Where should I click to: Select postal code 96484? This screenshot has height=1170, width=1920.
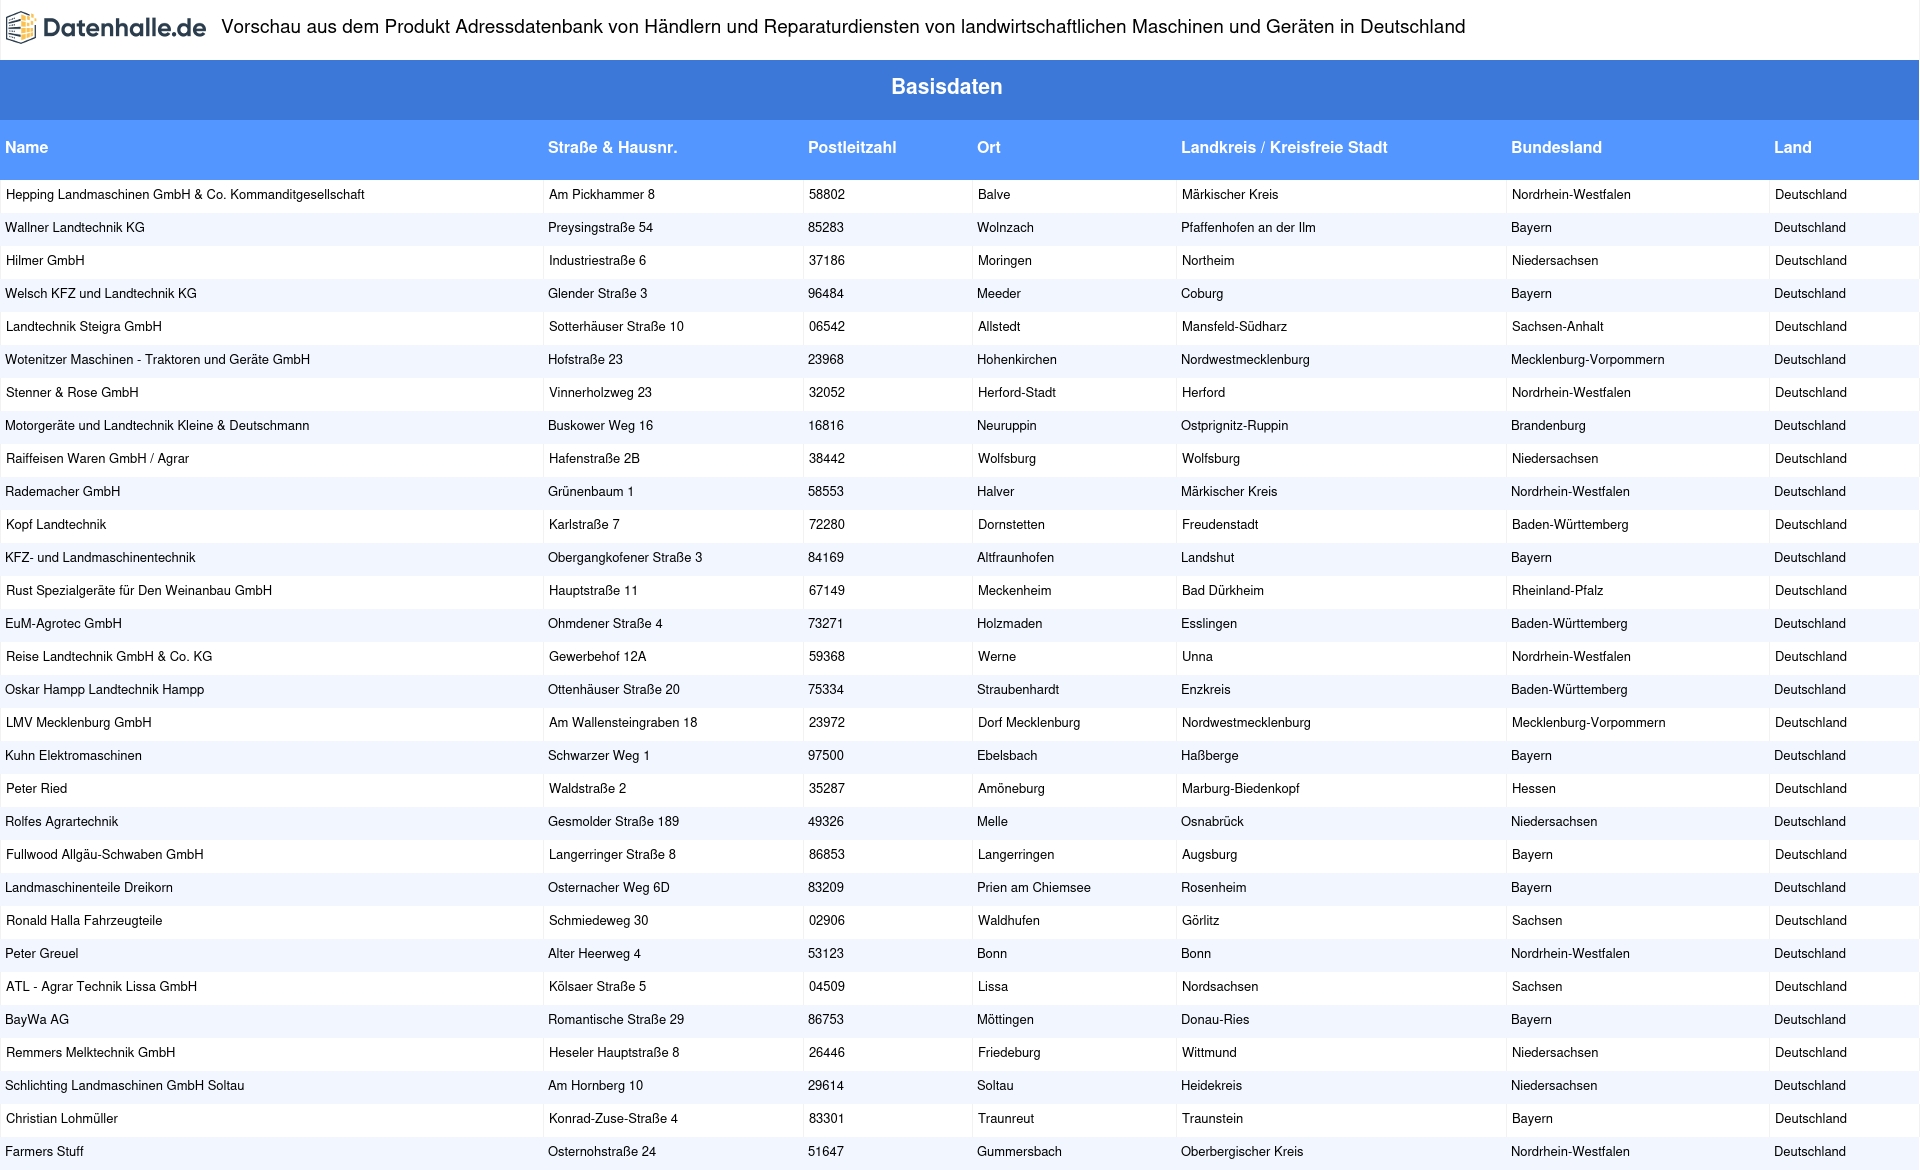[x=826, y=294]
